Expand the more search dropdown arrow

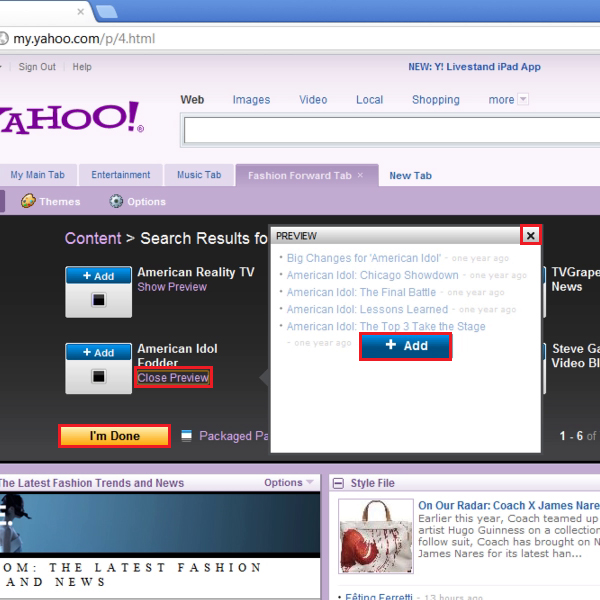tap(523, 99)
